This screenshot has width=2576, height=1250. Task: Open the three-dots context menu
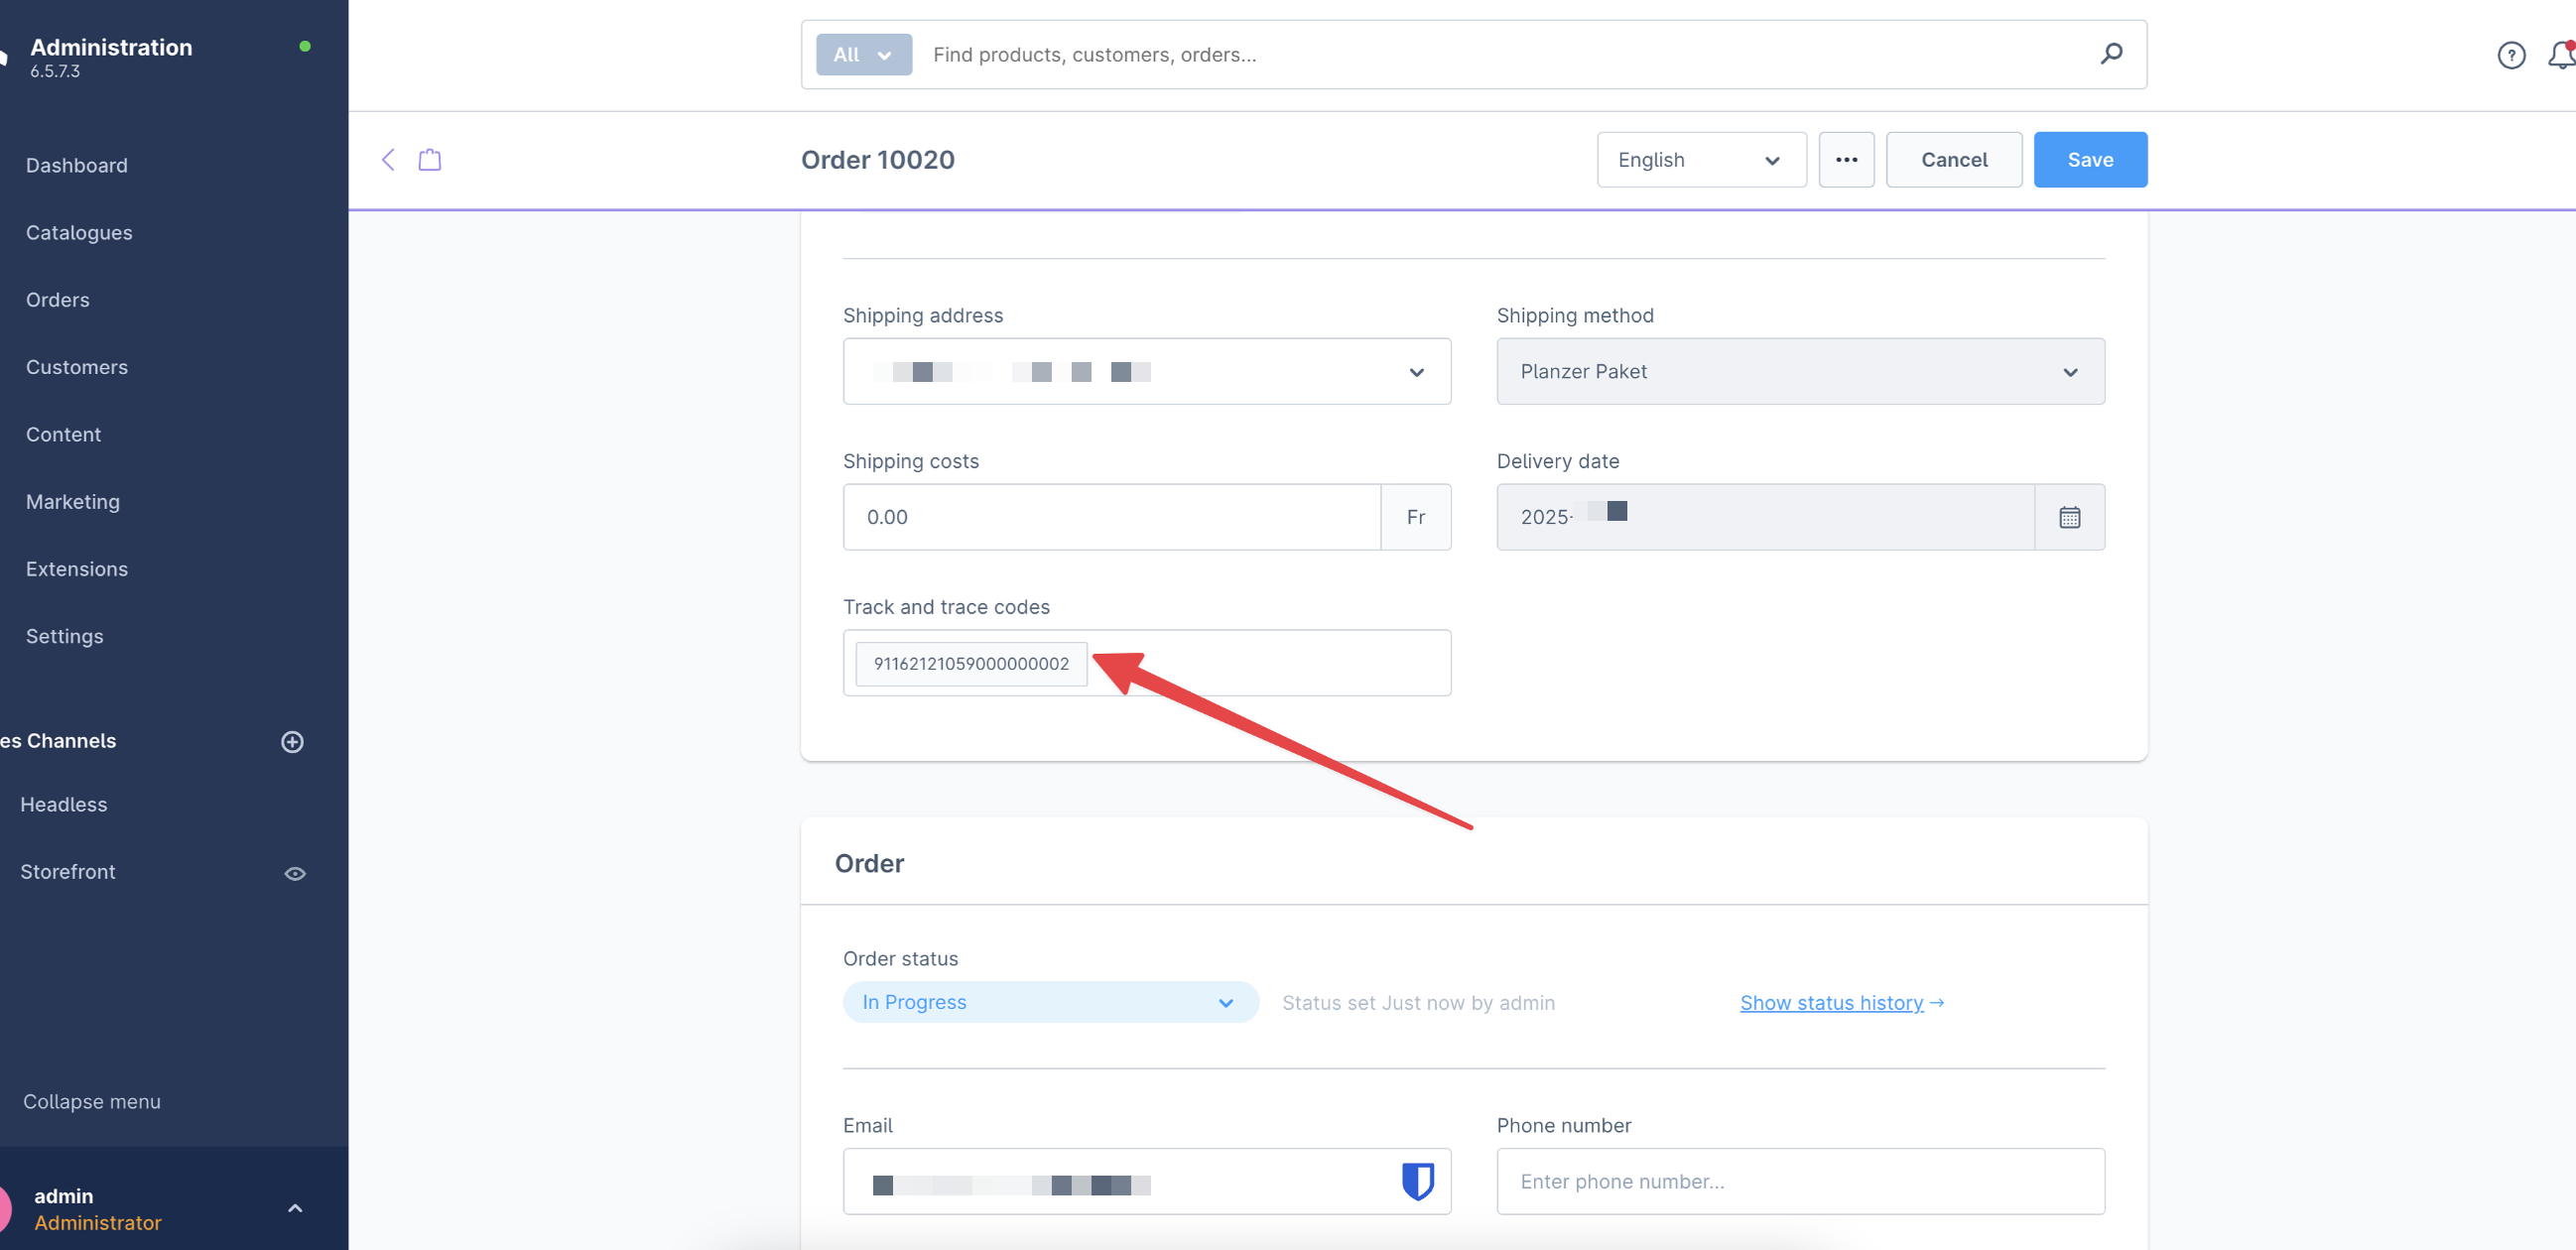(x=1846, y=160)
